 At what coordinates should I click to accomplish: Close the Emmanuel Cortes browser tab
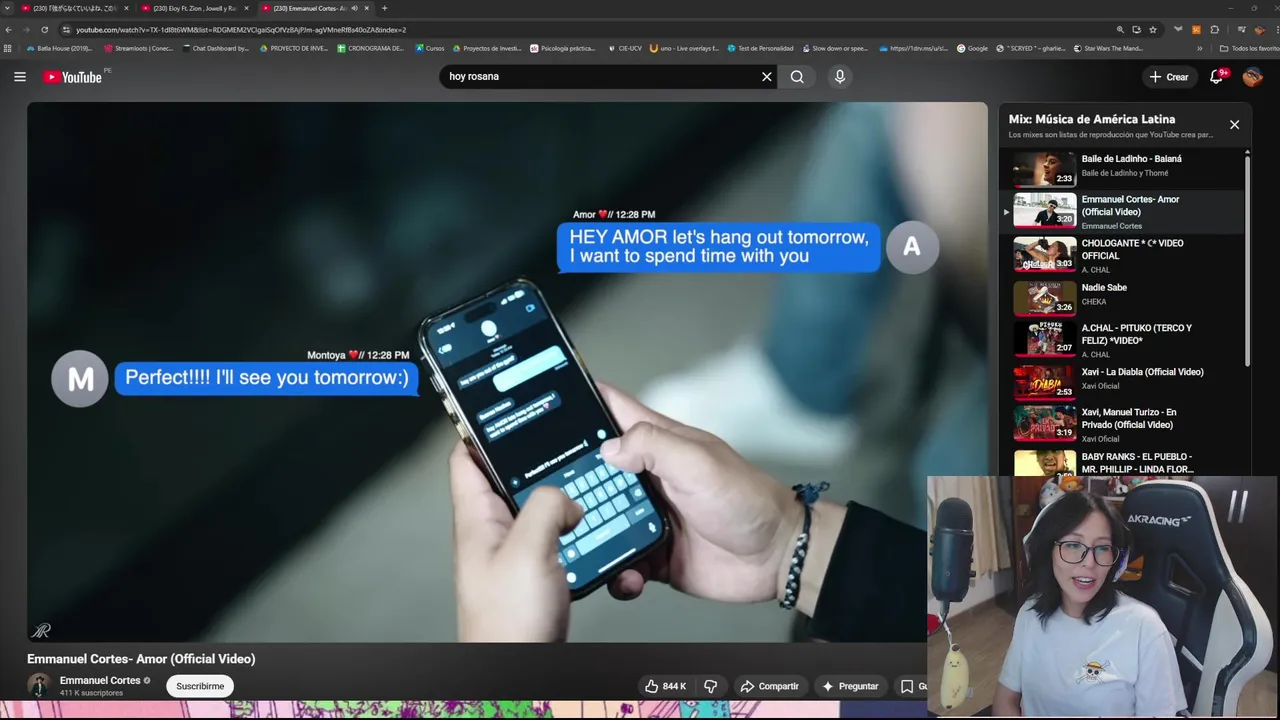(x=367, y=8)
